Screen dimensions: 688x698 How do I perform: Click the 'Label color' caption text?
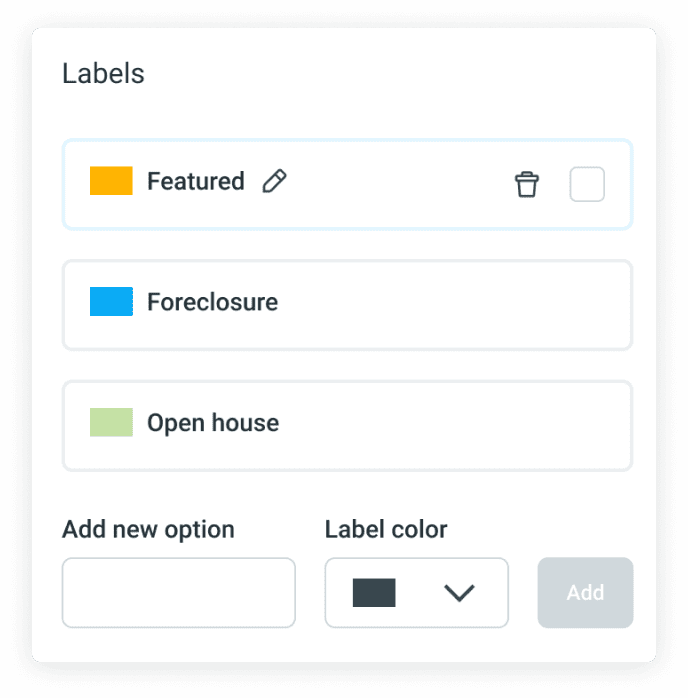(x=386, y=529)
